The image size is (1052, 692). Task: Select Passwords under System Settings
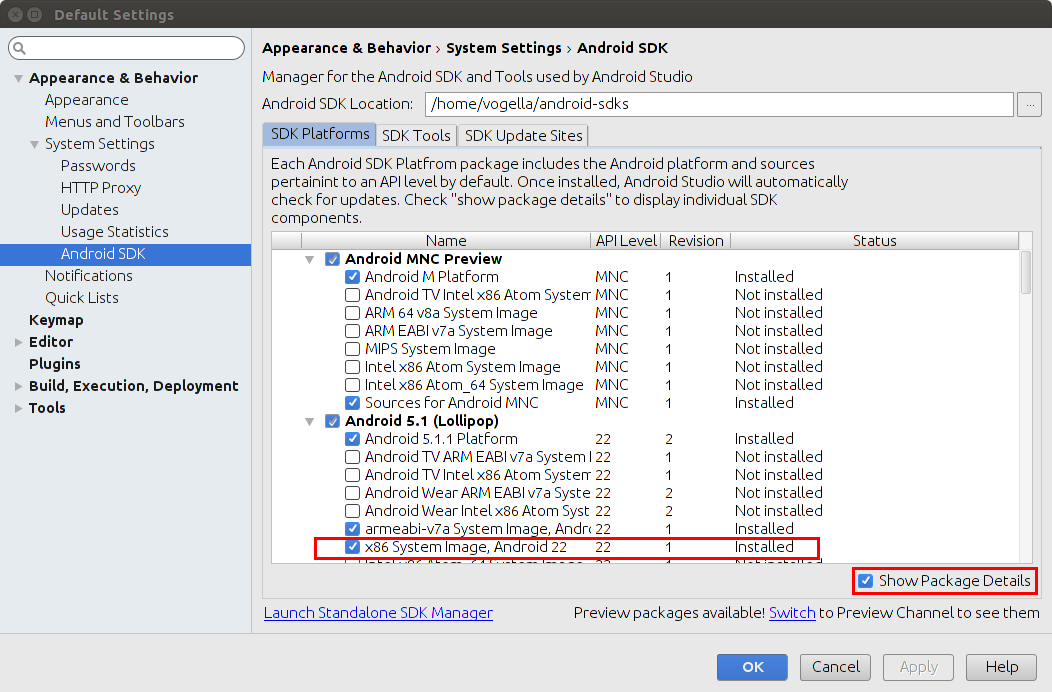(98, 166)
